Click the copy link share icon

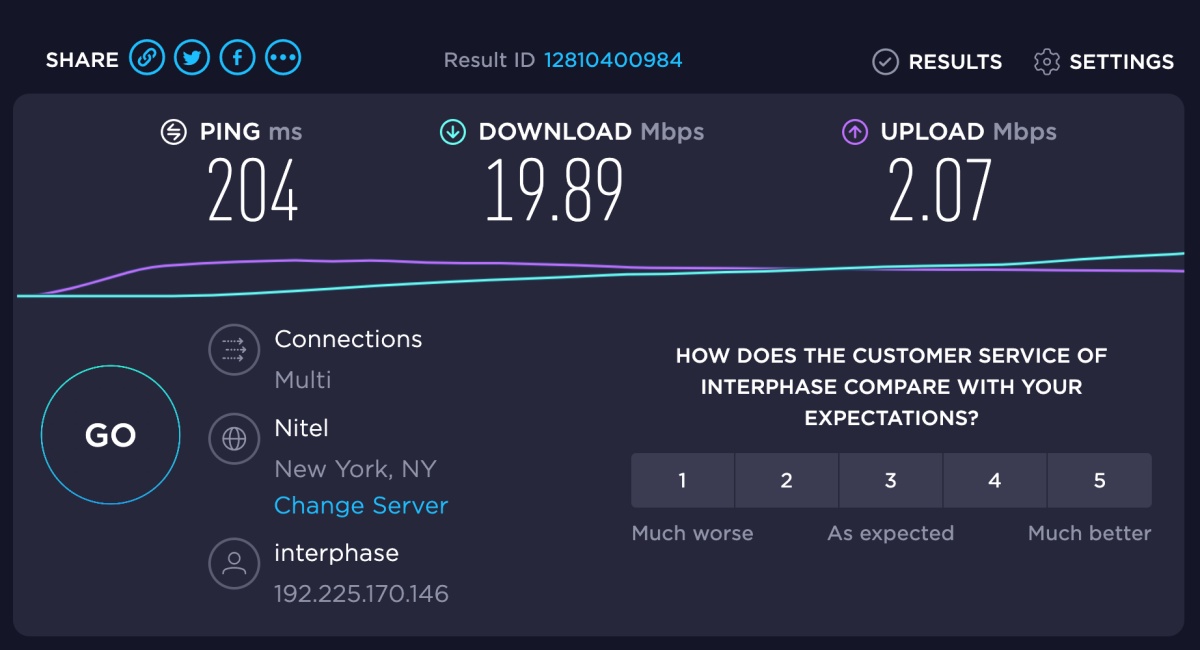147,58
